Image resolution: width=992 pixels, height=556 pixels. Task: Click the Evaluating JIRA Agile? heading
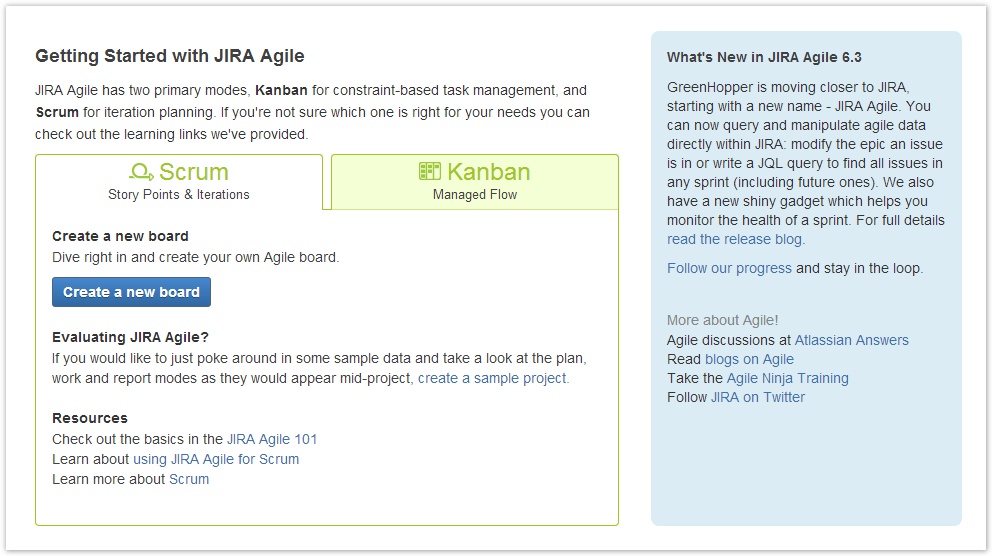[x=130, y=337]
